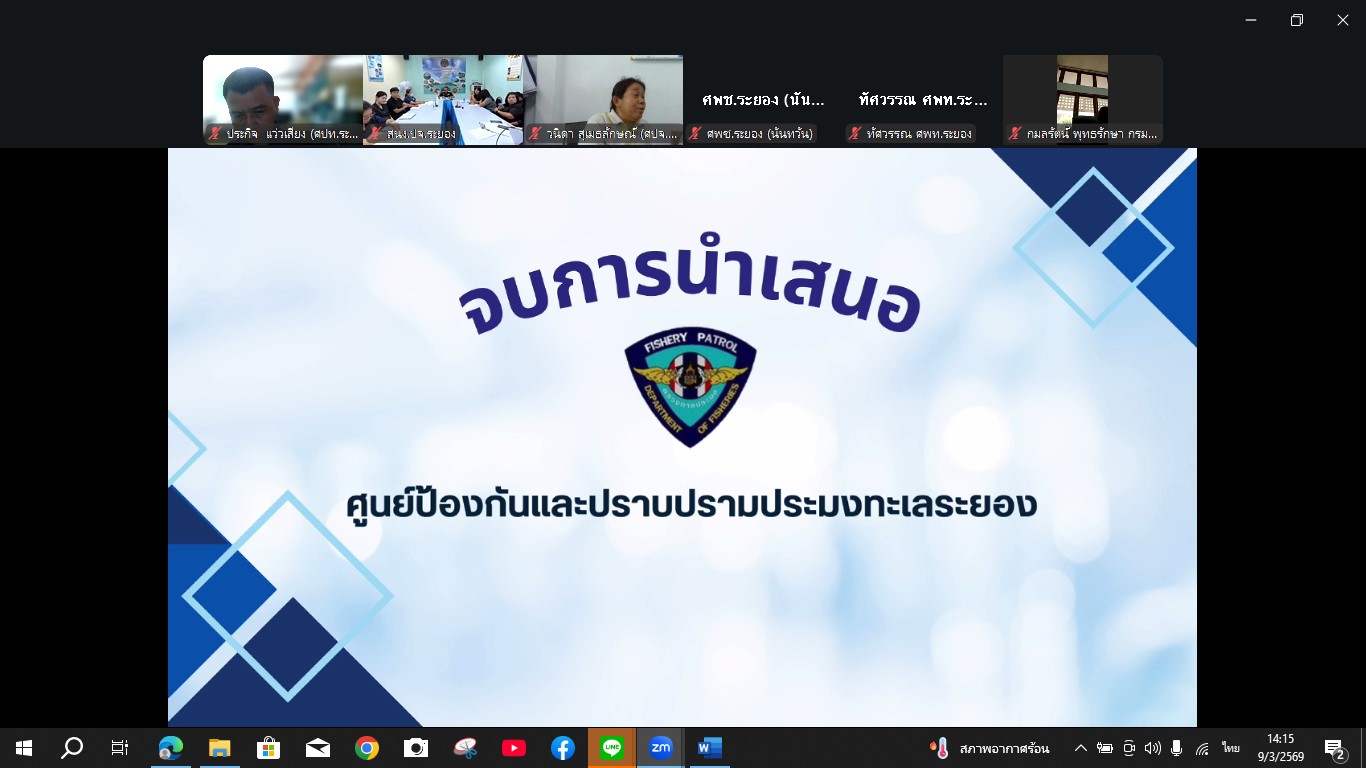Open the ไทย input language switcher

pos(1230,748)
